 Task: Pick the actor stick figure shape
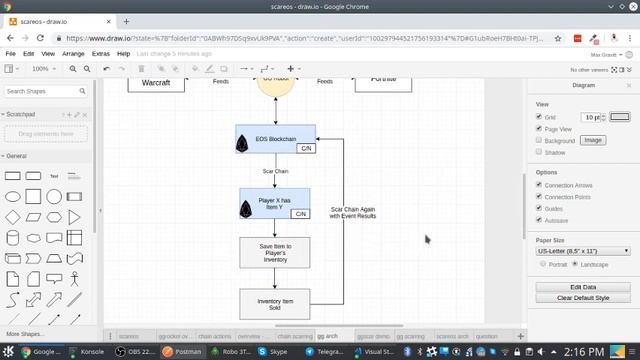[74, 279]
